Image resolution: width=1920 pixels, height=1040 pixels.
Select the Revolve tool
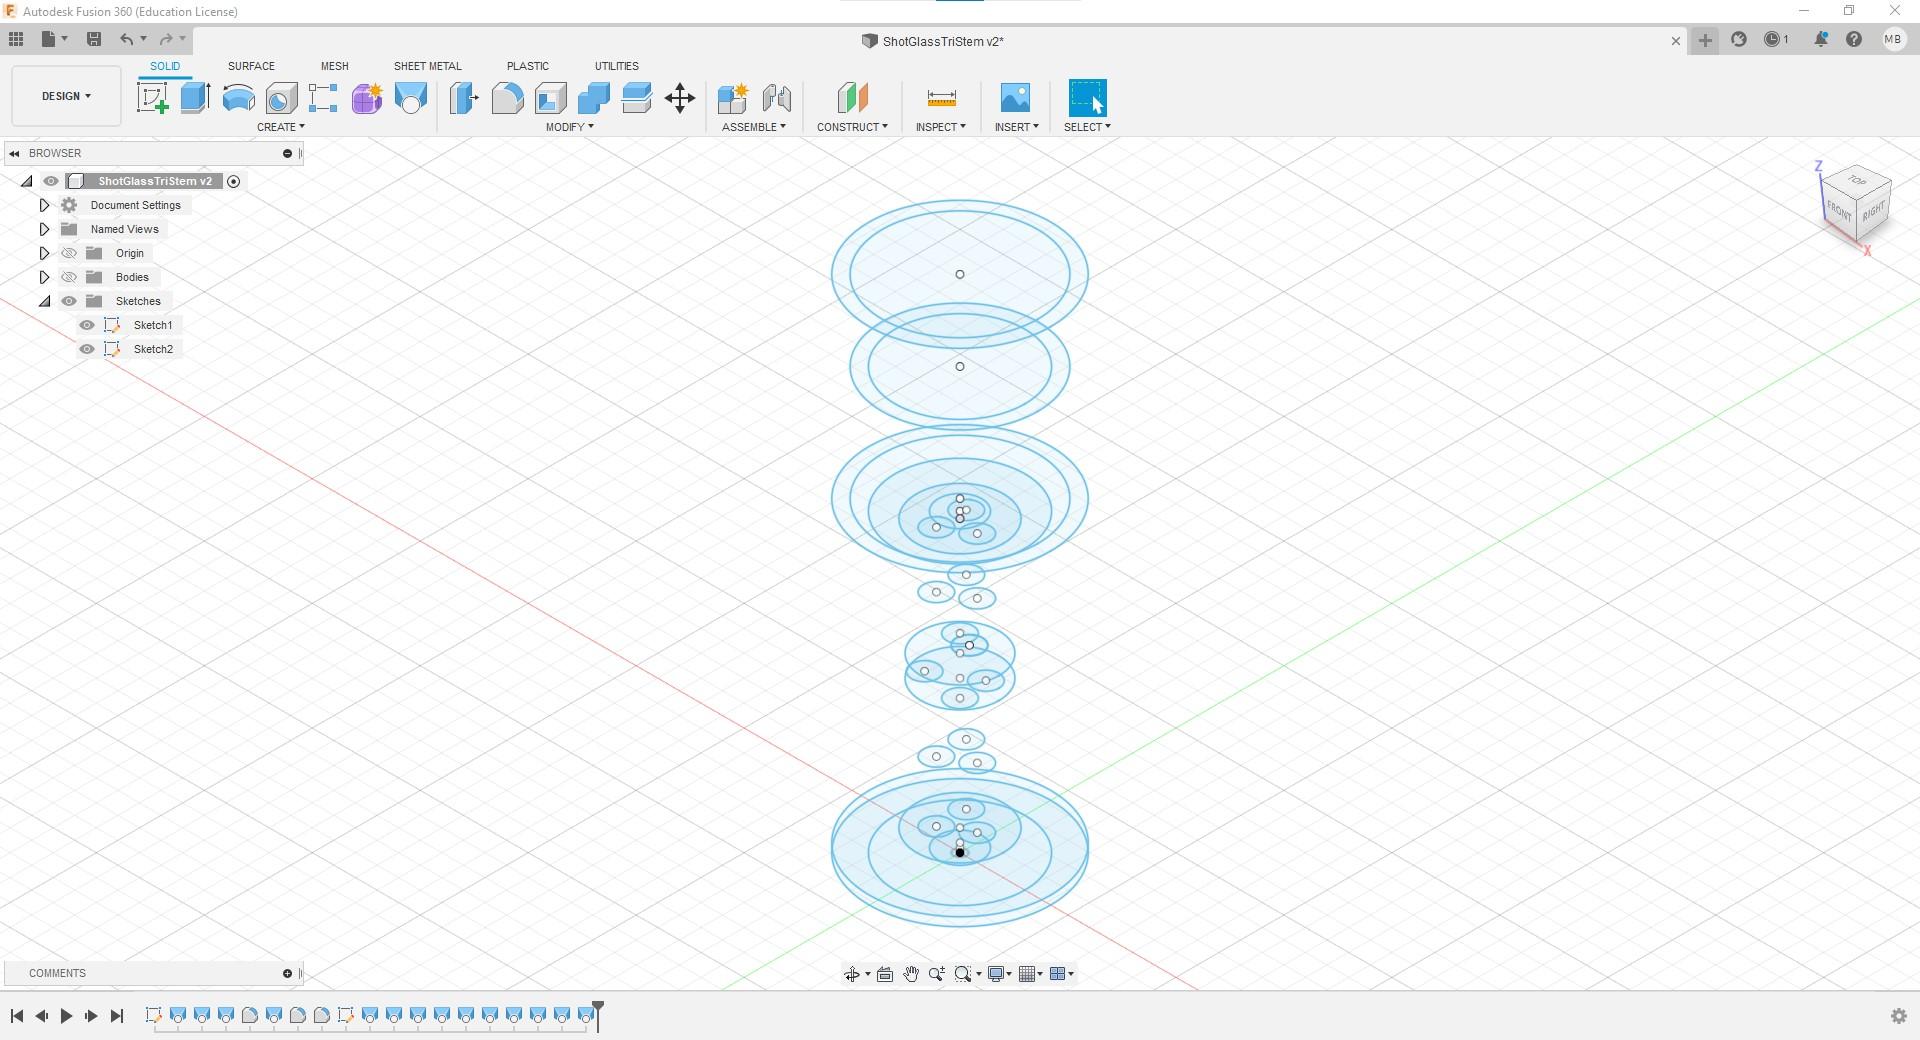[x=238, y=98]
